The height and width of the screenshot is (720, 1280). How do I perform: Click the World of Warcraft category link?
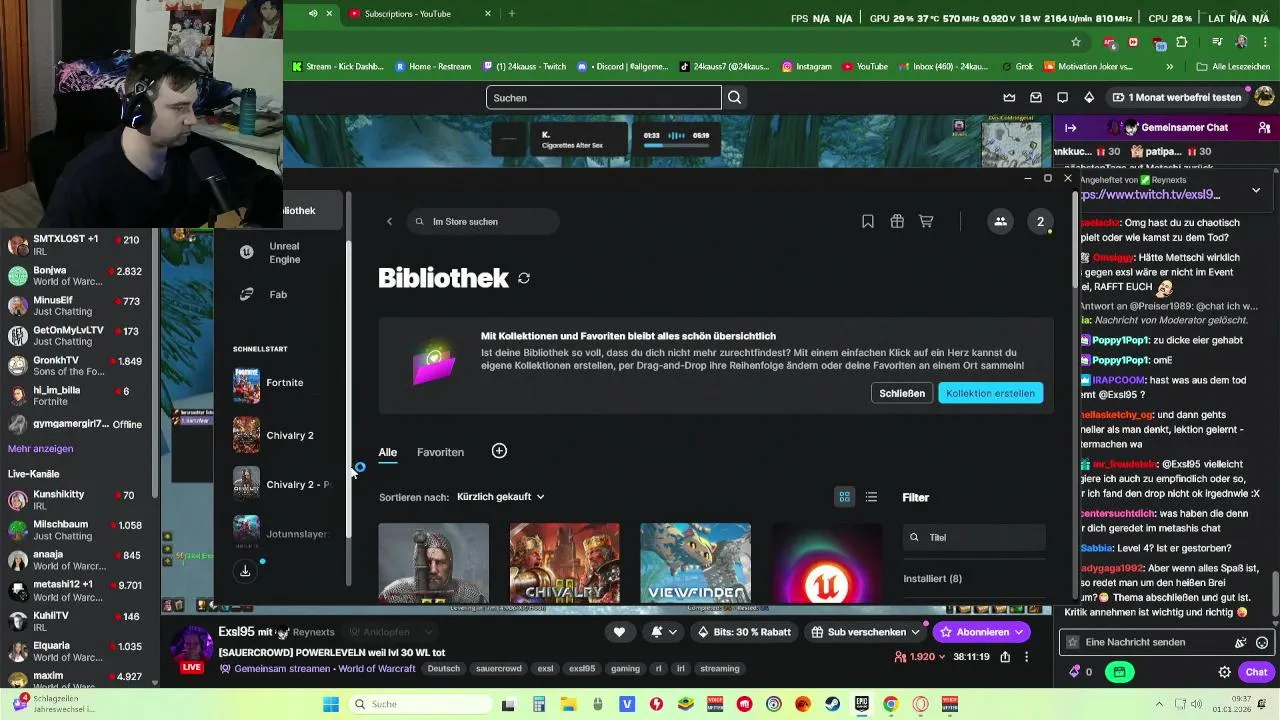376,669
